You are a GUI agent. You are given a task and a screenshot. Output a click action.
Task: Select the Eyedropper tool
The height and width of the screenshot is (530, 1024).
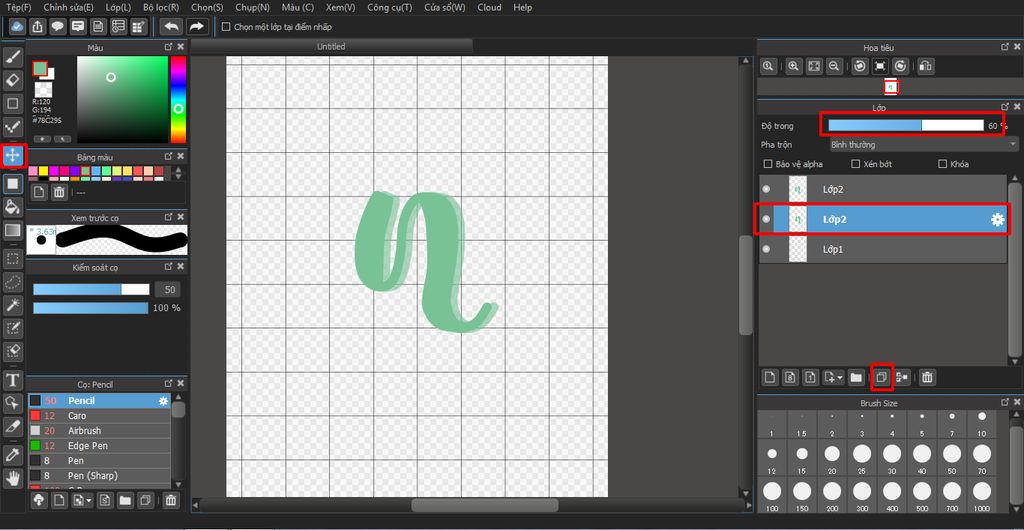12,456
